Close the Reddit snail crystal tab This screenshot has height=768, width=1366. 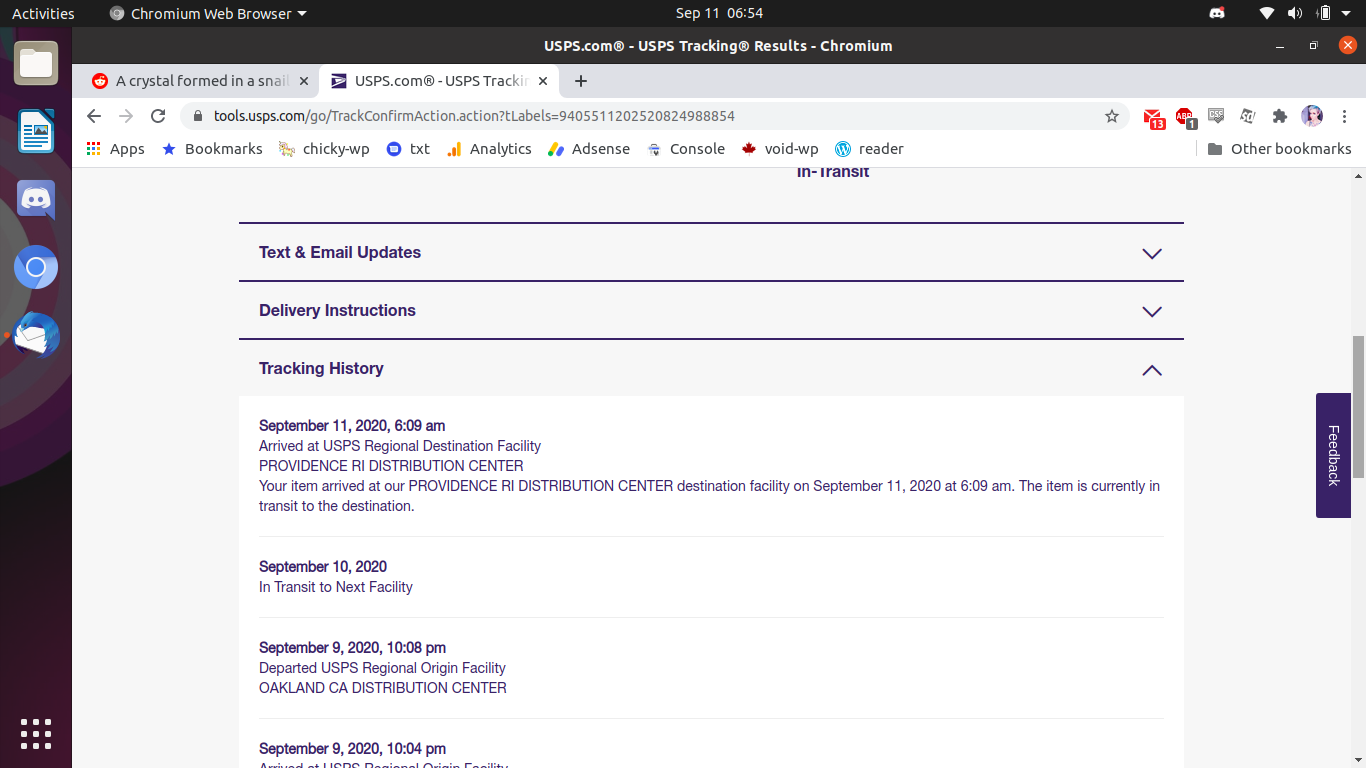pyautogui.click(x=304, y=81)
